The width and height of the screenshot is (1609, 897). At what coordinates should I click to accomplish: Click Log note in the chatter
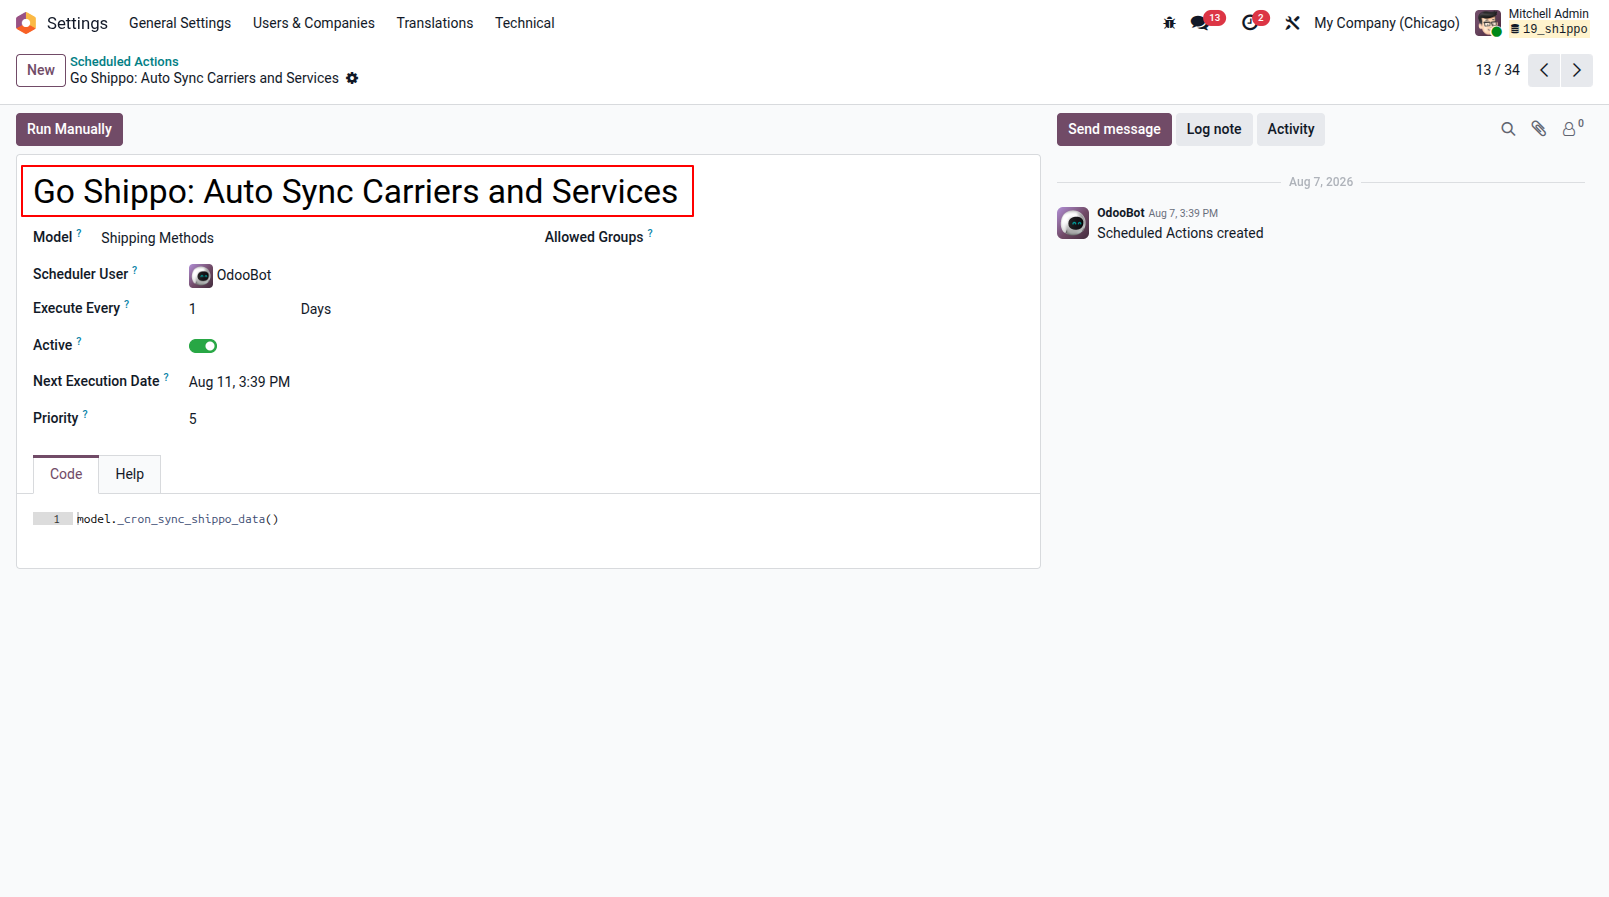1213,129
